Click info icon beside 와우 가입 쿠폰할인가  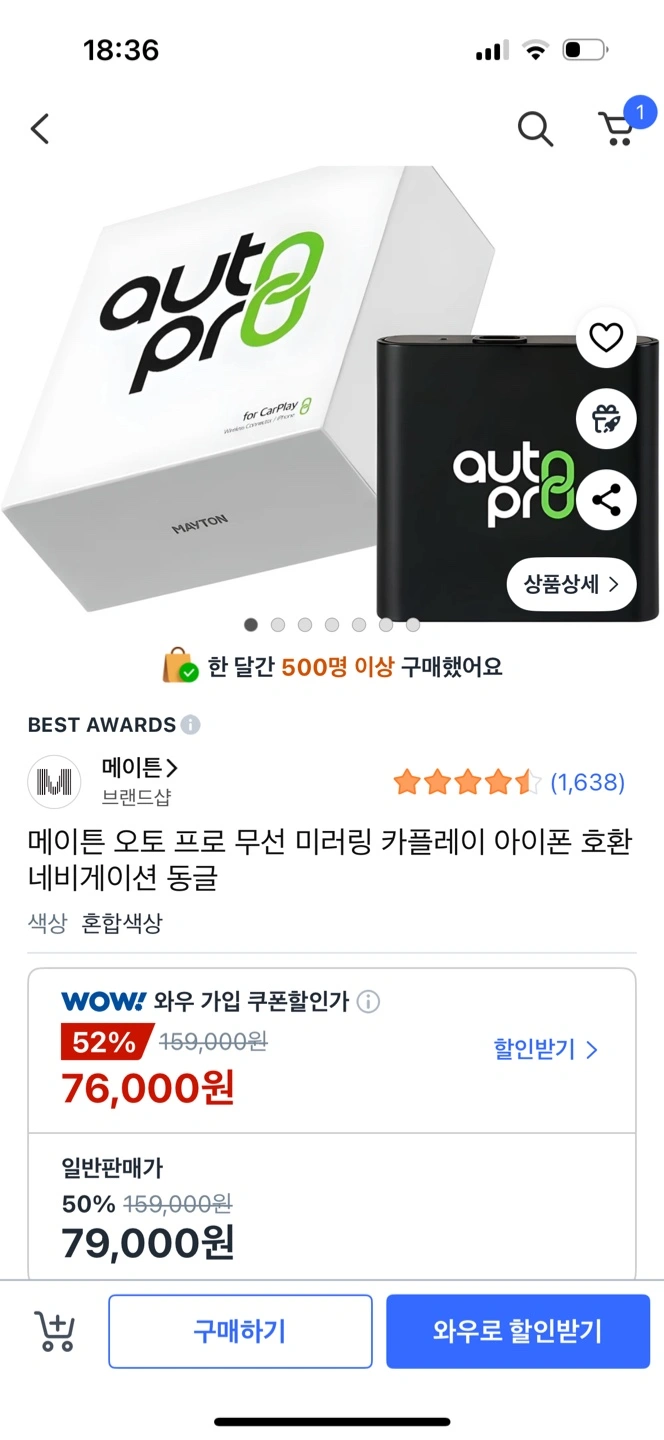tap(368, 1001)
